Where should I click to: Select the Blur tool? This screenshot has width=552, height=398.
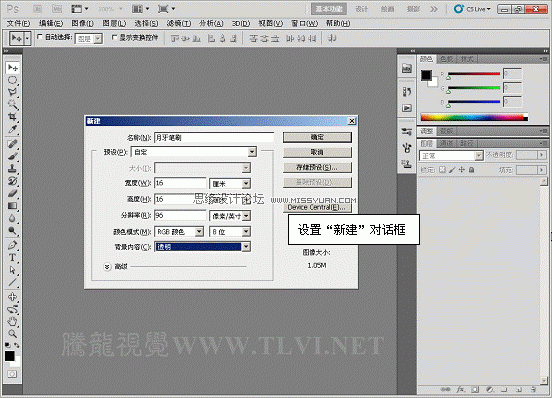coord(13,218)
